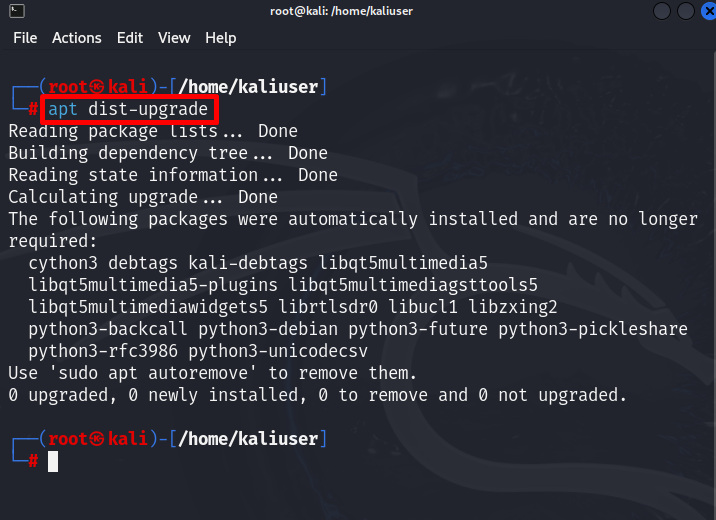Click the minimize window circle button
The width and height of the screenshot is (716, 520).
point(662,11)
